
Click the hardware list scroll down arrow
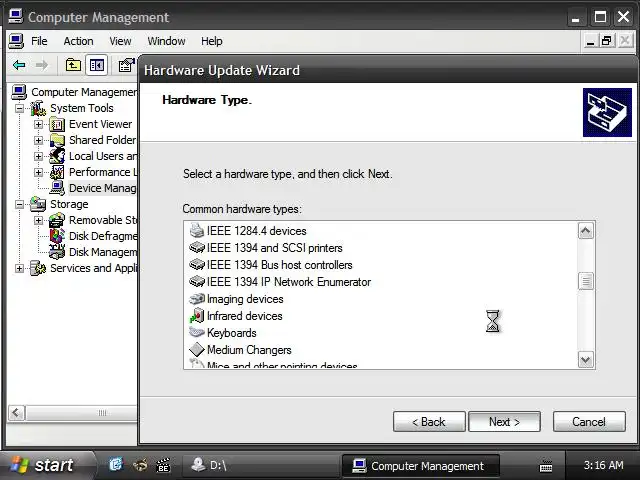(586, 360)
